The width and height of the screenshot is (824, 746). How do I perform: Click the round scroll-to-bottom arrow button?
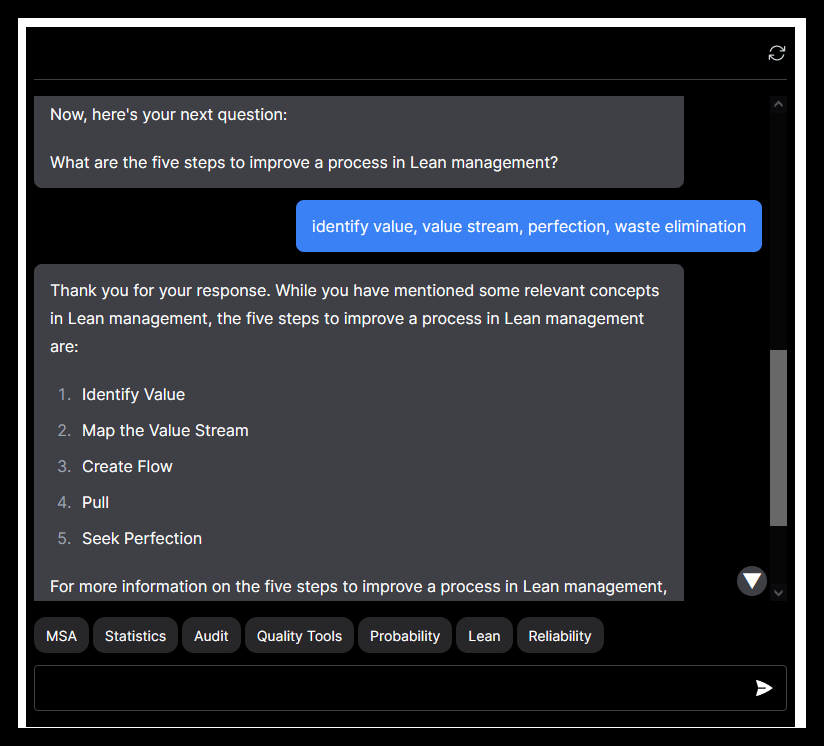point(752,580)
